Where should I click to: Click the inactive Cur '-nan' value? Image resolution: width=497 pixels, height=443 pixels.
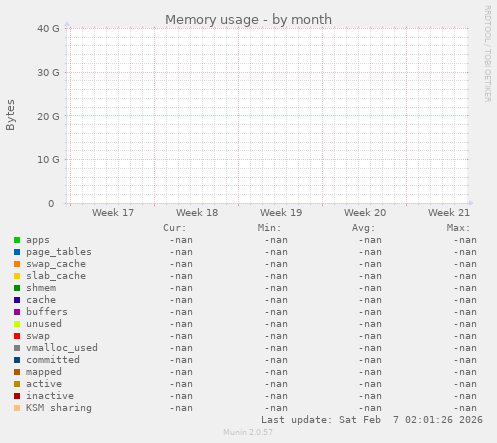[181, 396]
